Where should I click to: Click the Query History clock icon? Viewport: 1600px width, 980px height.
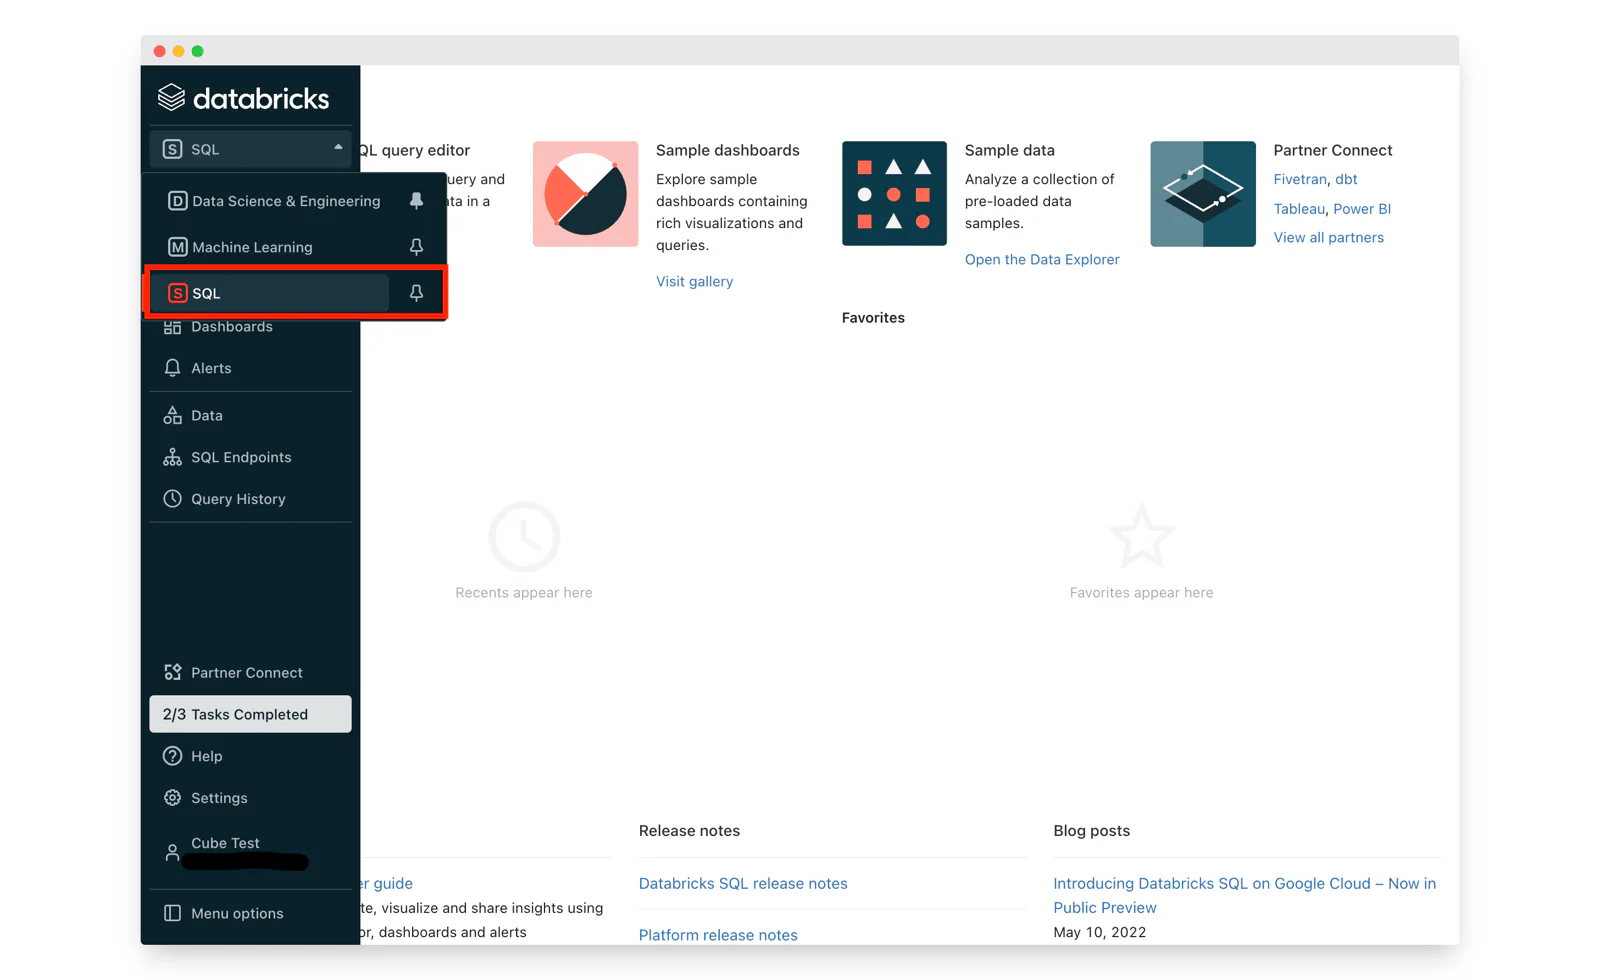(172, 499)
